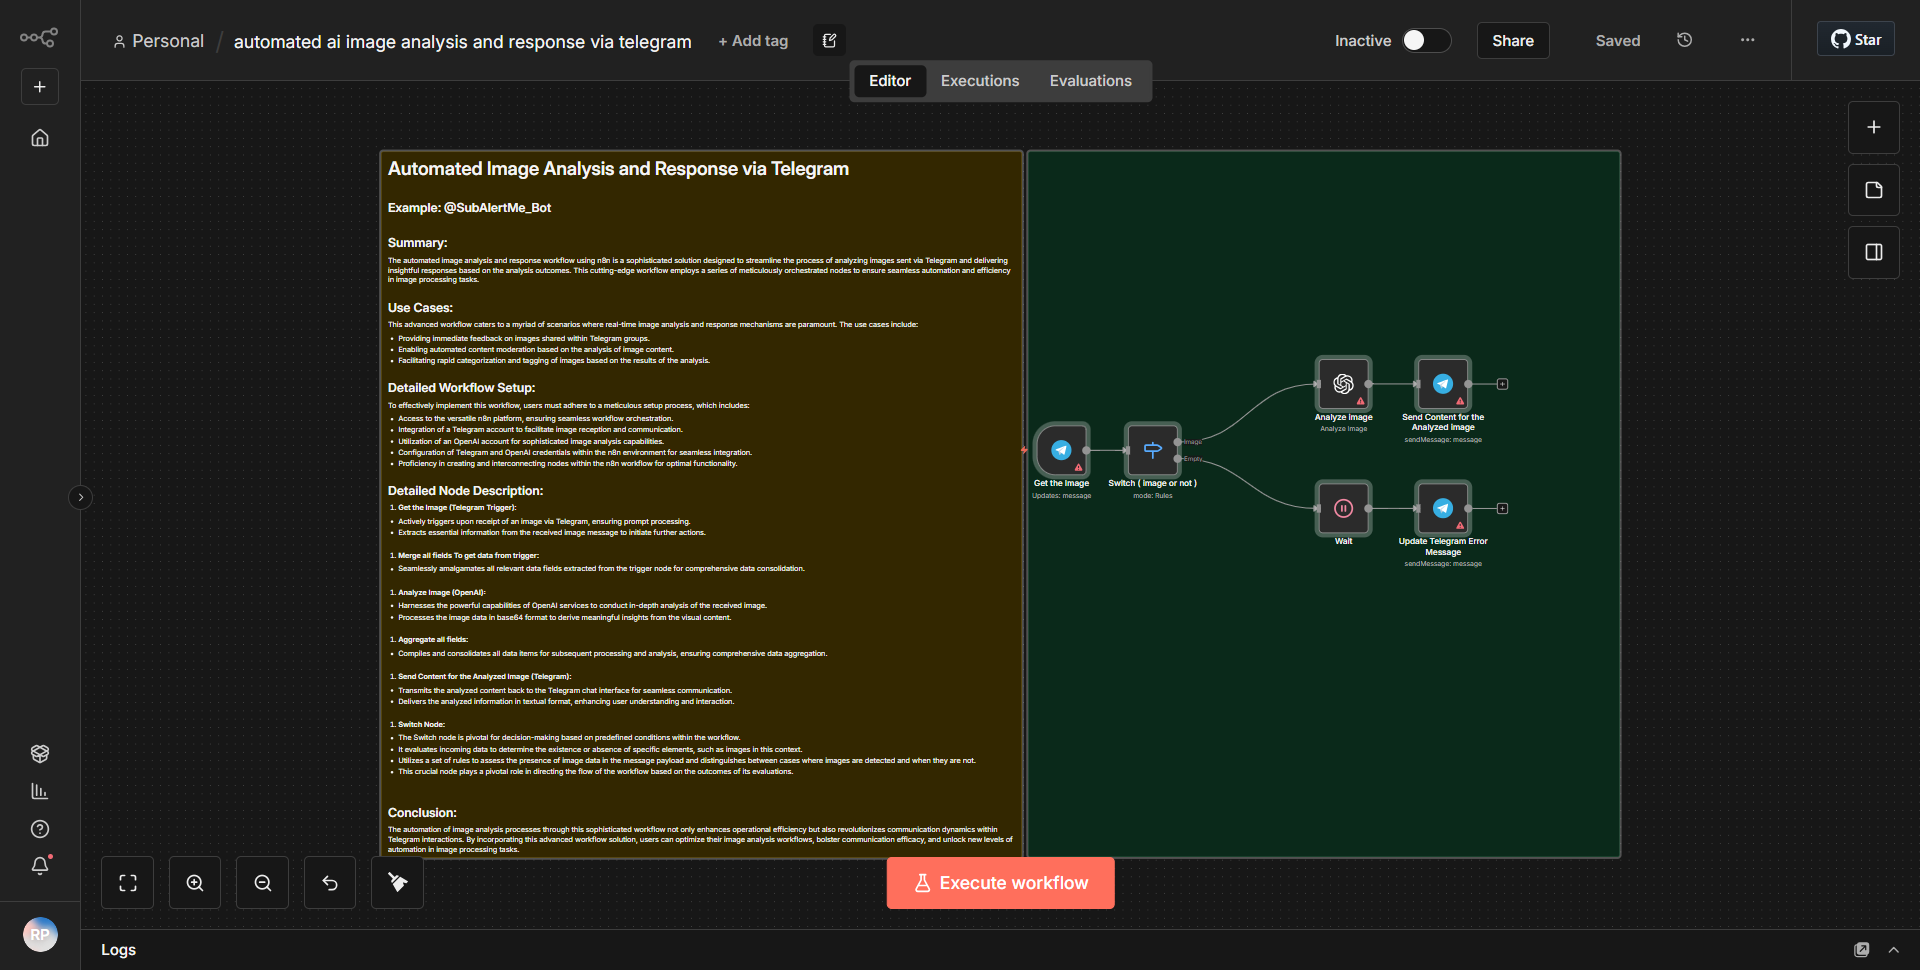
Task: Click the GitHub Star button
Action: pos(1856,39)
